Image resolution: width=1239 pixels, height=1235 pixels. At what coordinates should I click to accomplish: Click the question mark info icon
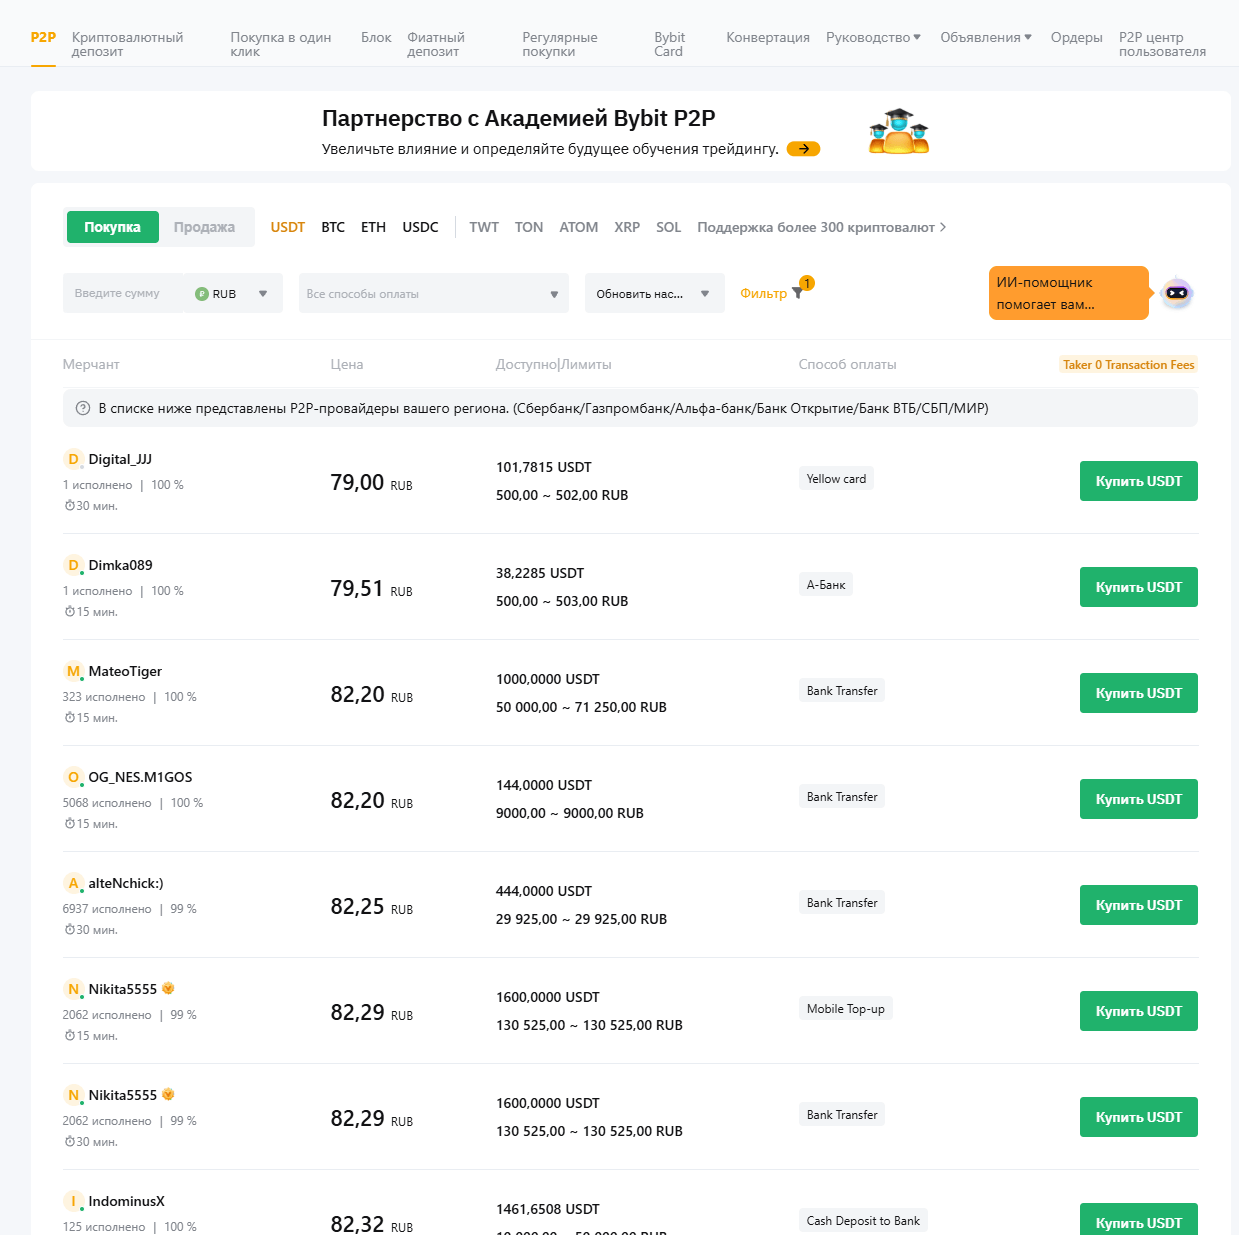83,408
